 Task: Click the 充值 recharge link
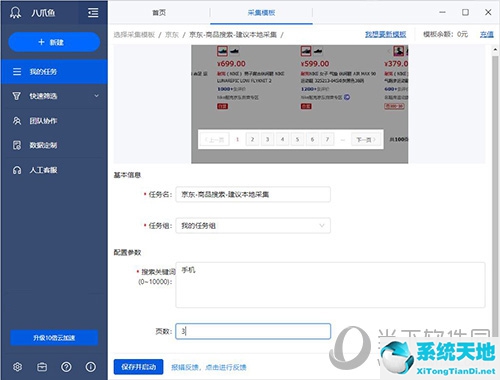pos(487,34)
